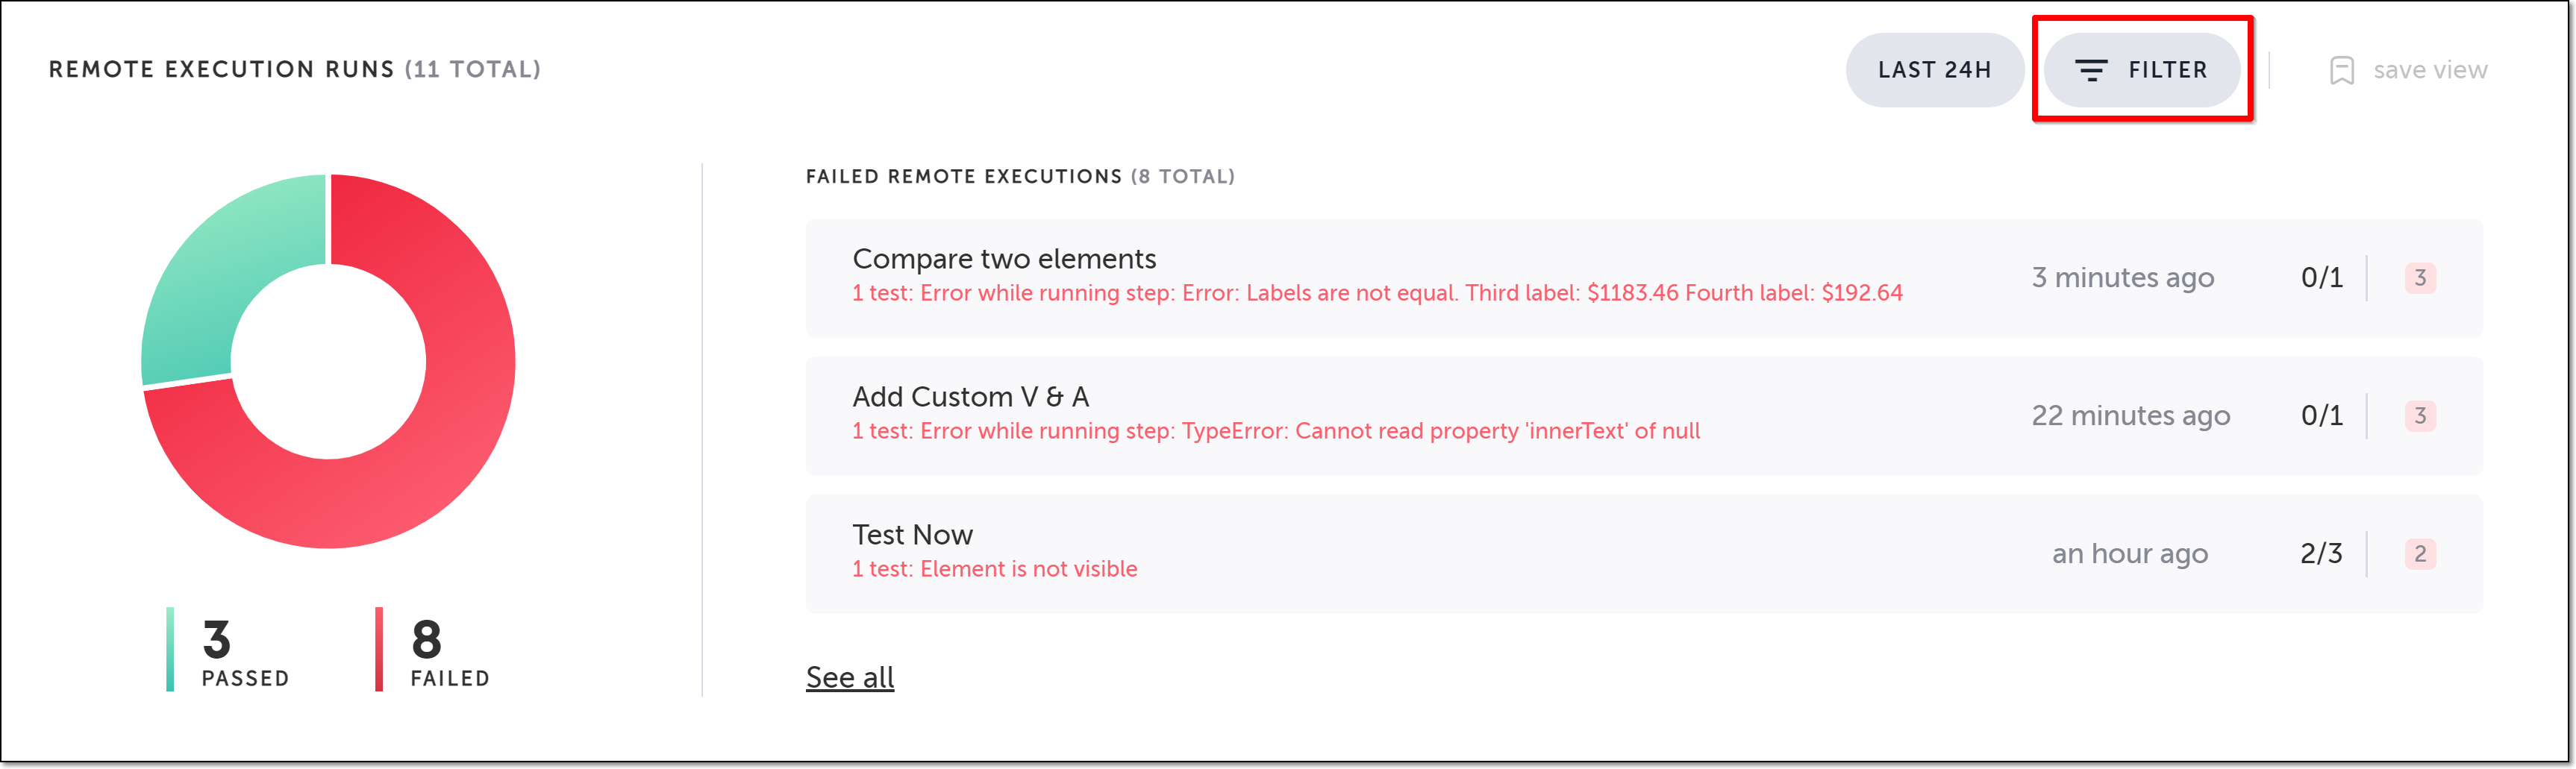This screenshot has height=769, width=2576.
Task: Click the filter lines icon
Action: pos(2091,70)
